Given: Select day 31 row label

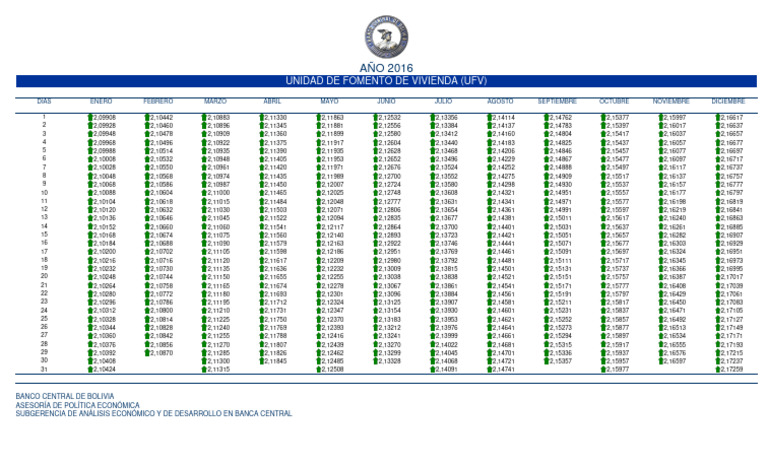Looking at the screenshot, I should [44, 370].
